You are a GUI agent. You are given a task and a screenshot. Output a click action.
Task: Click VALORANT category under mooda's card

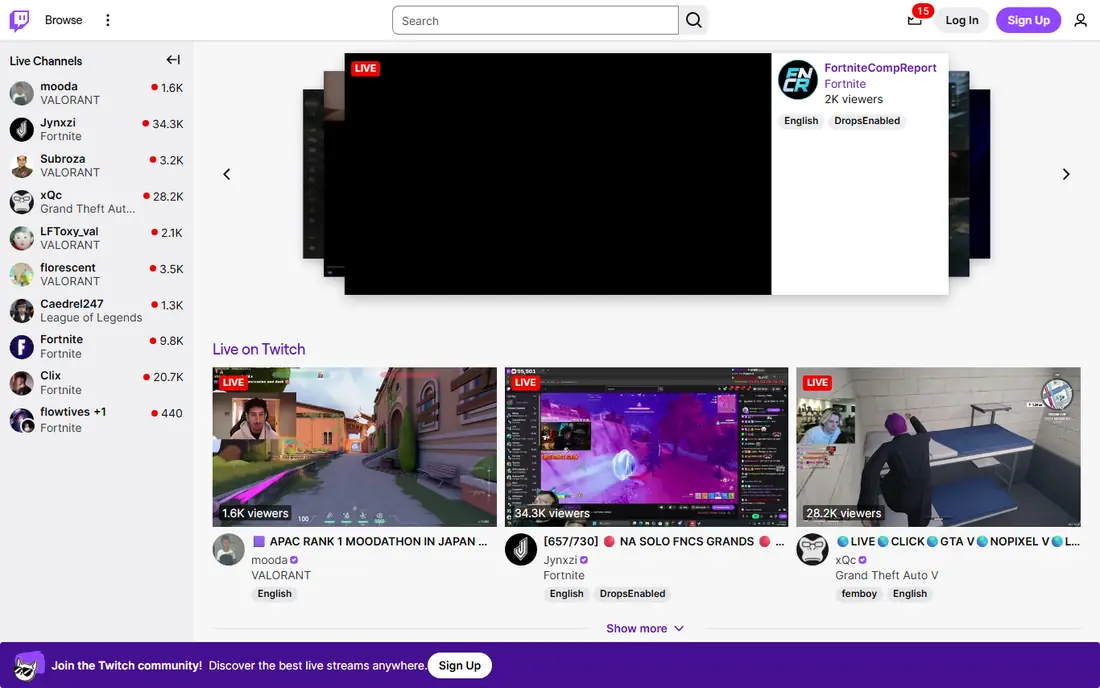point(281,575)
